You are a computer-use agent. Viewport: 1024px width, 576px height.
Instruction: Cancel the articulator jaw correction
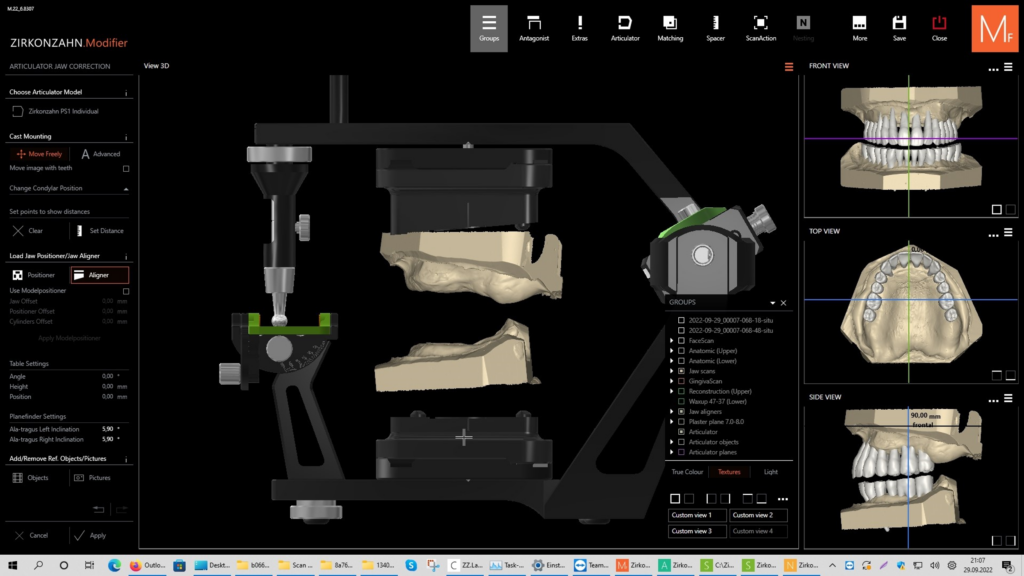[x=31, y=536]
